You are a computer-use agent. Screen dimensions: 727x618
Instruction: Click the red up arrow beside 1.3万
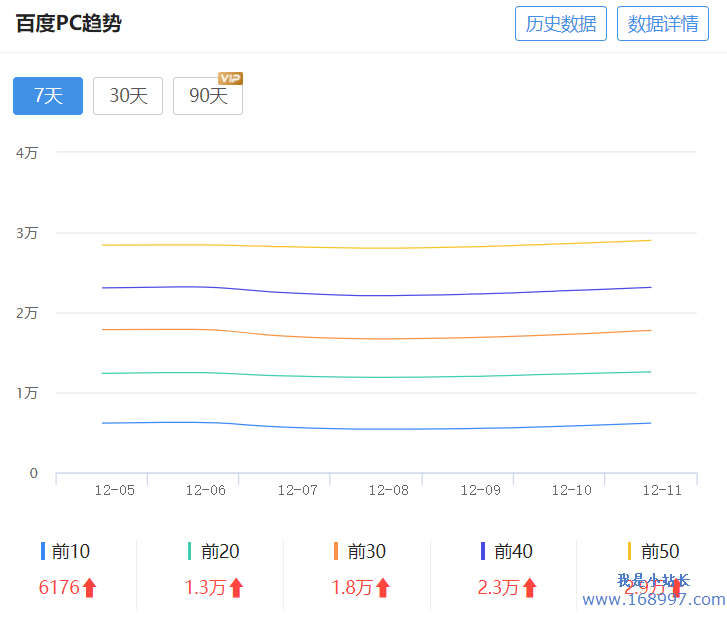pos(236,587)
